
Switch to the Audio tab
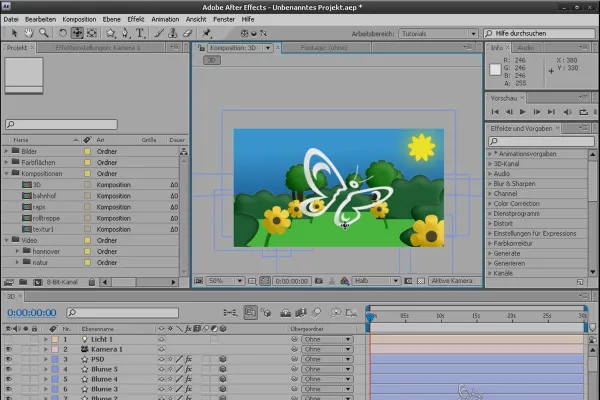pyautogui.click(x=526, y=47)
